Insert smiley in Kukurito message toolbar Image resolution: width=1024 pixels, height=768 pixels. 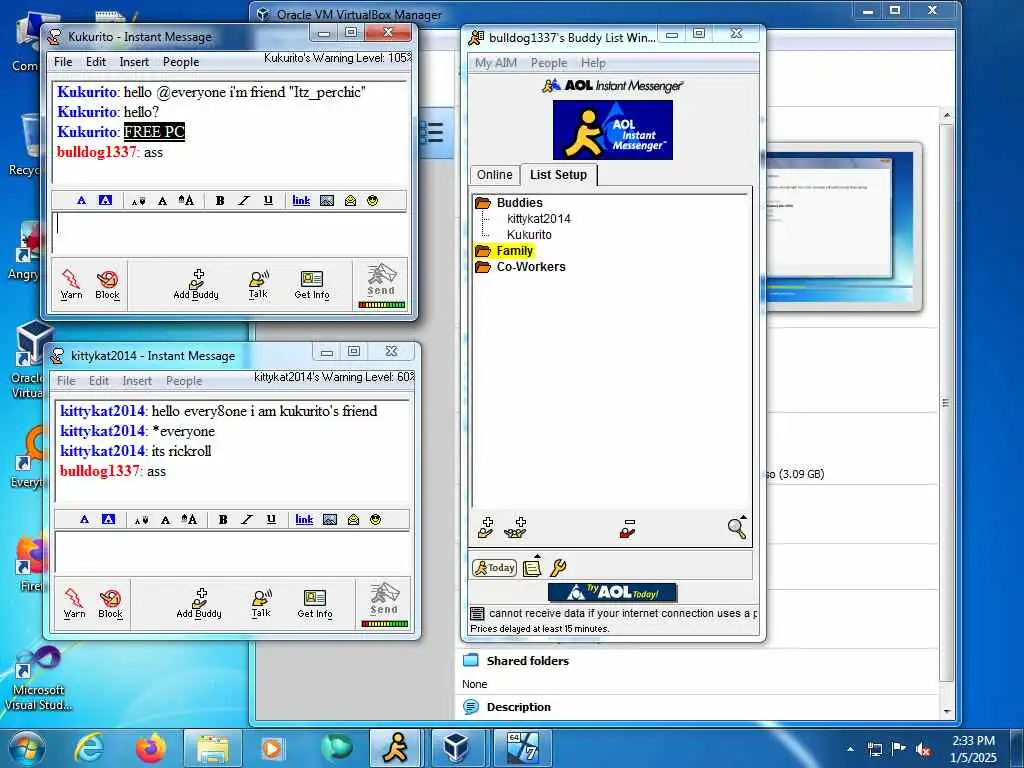click(372, 200)
